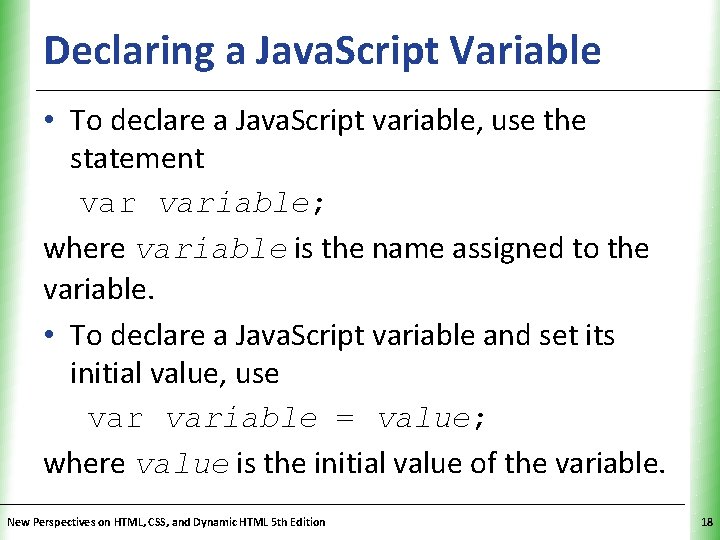Screen dimensions: 720x540
Task: Click the green gradient bar on left edge
Action: [x=10, y=270]
